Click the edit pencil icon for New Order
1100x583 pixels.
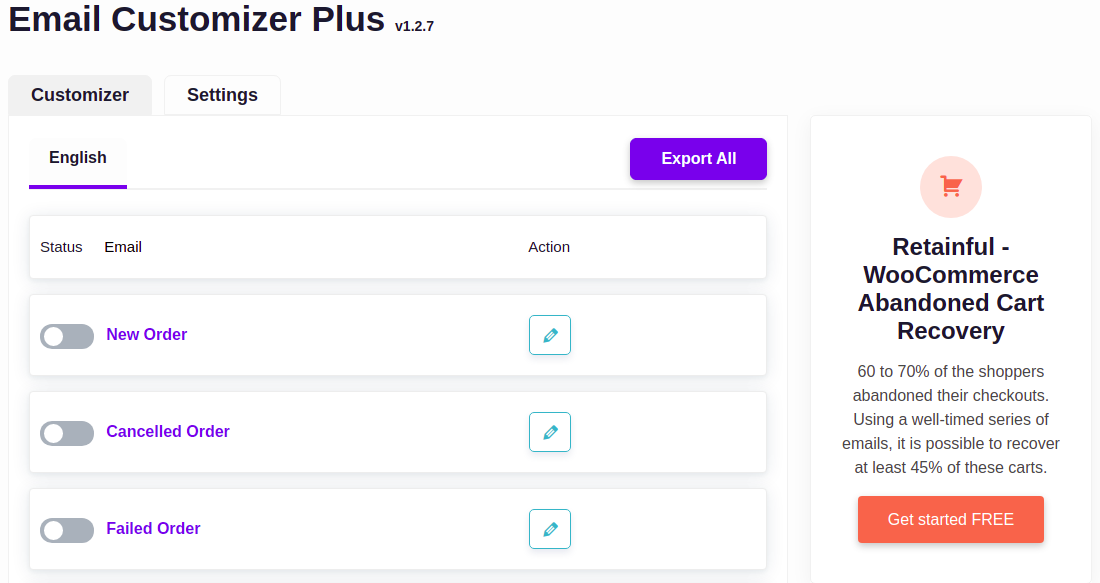point(550,335)
